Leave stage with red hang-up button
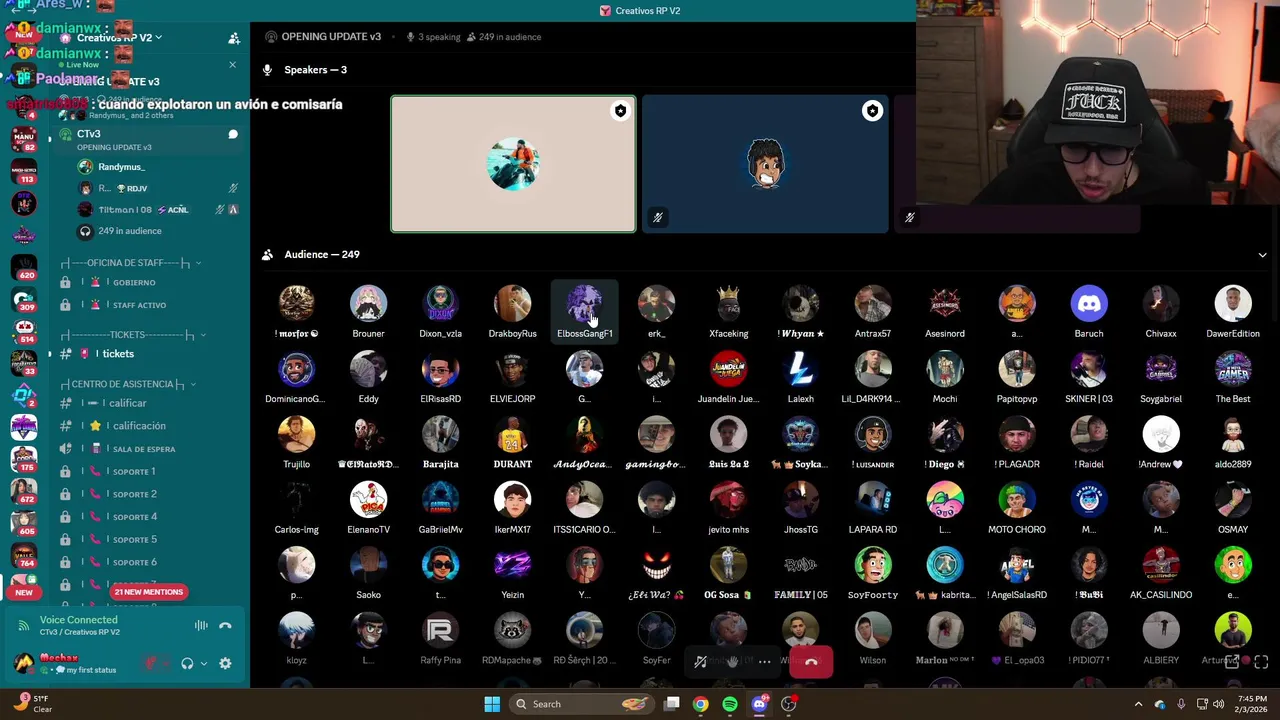Screen dimensions: 1280x720 tap(811, 662)
